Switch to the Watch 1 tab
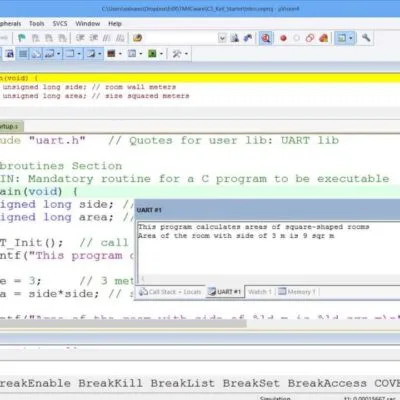This screenshot has width=400, height=400. tap(260, 292)
